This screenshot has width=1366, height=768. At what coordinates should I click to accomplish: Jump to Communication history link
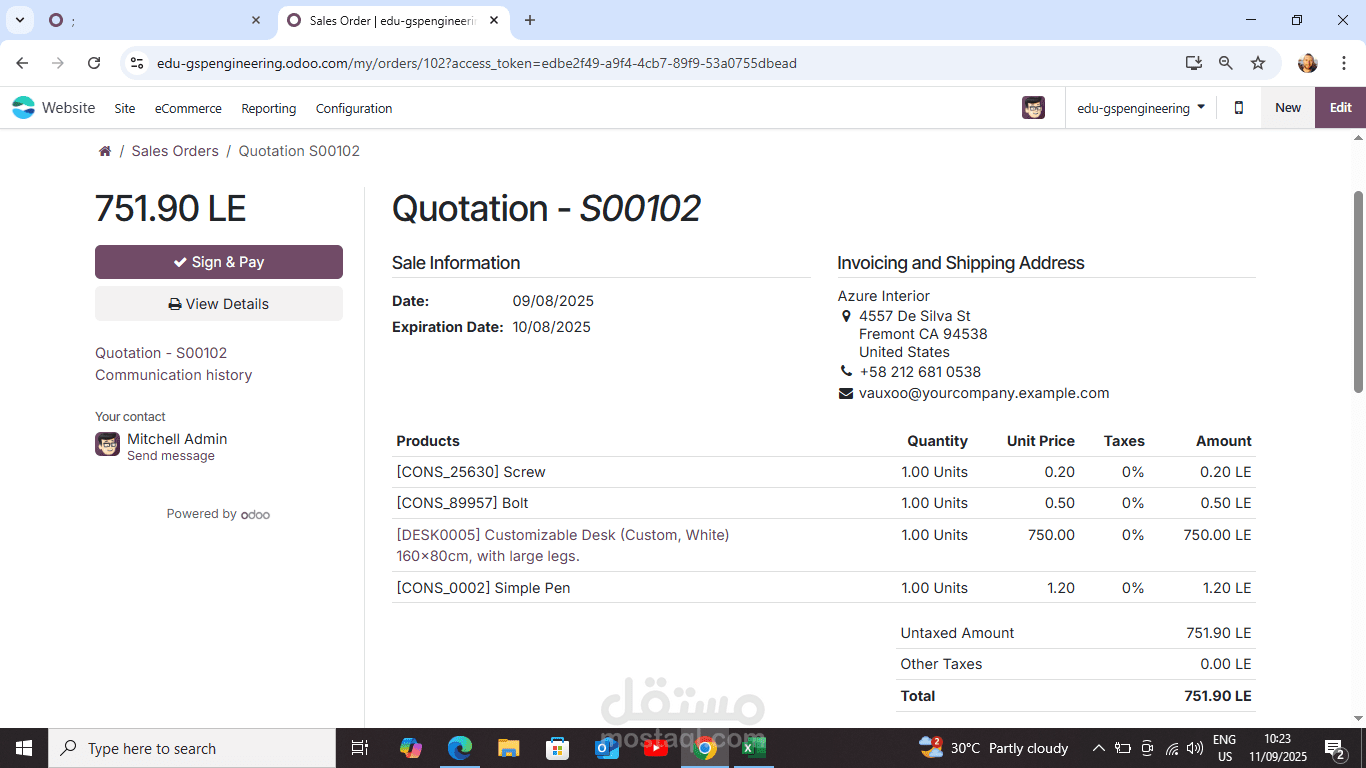[174, 375]
